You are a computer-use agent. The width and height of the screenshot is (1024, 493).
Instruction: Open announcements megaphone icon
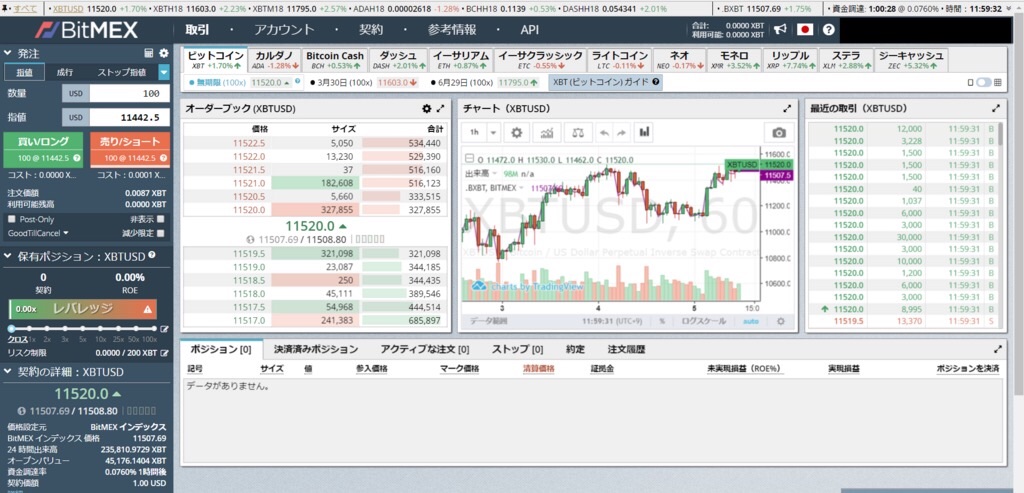click(x=780, y=29)
